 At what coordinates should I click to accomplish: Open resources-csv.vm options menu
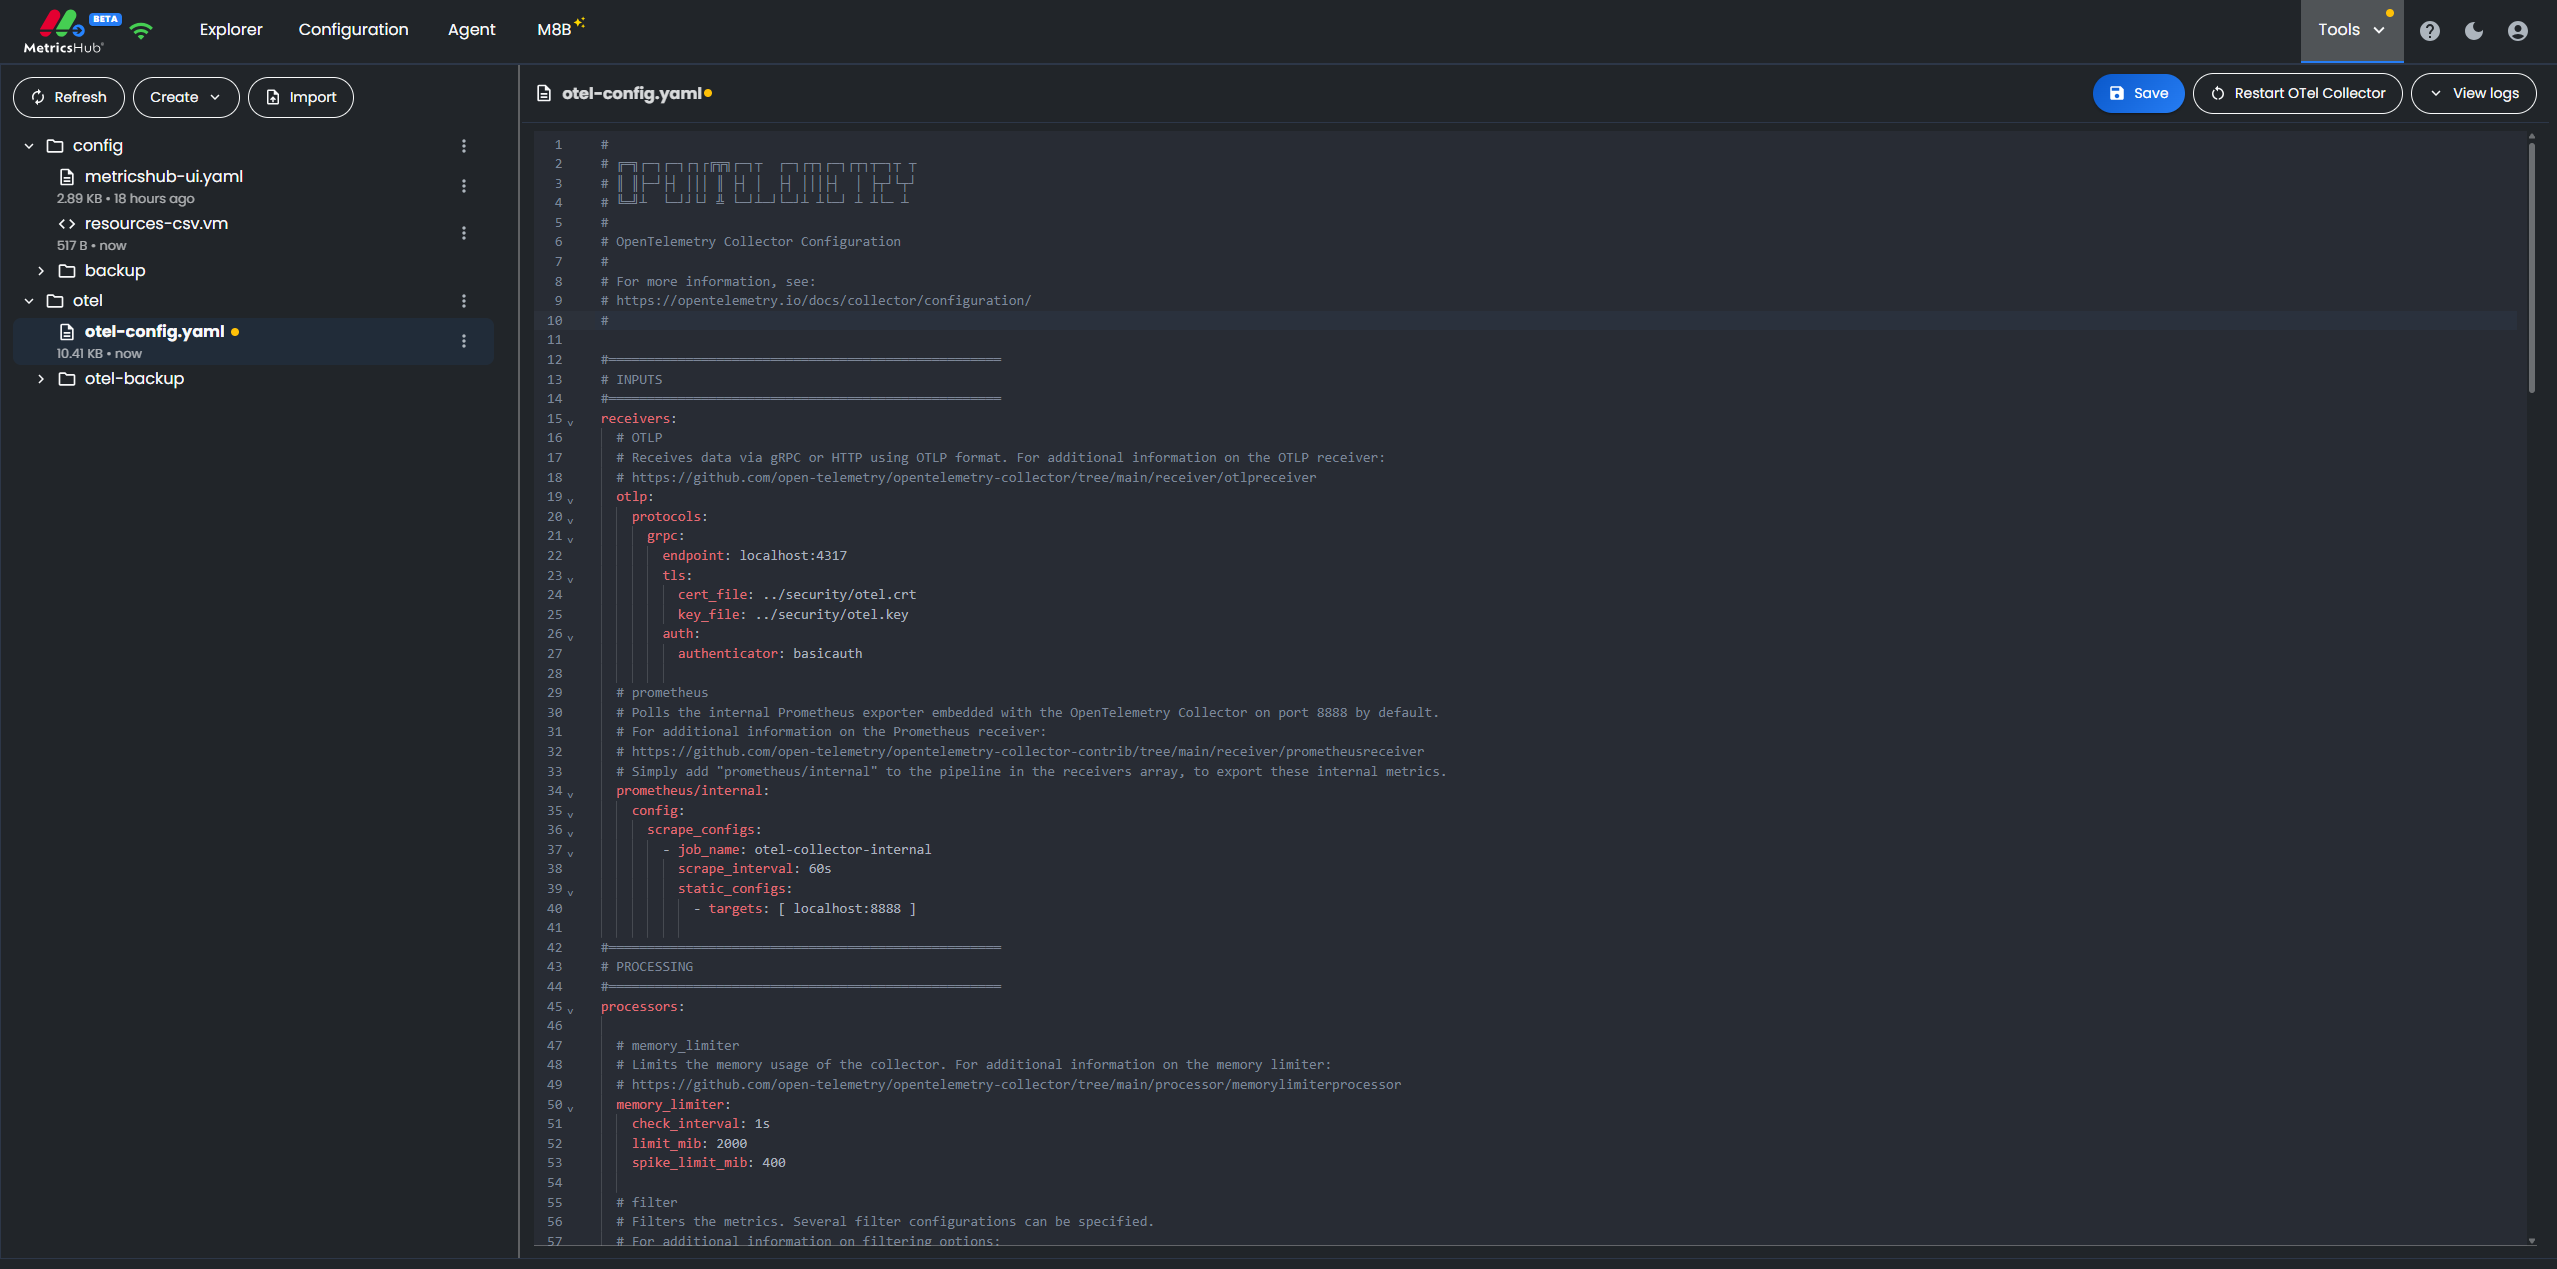(x=464, y=233)
